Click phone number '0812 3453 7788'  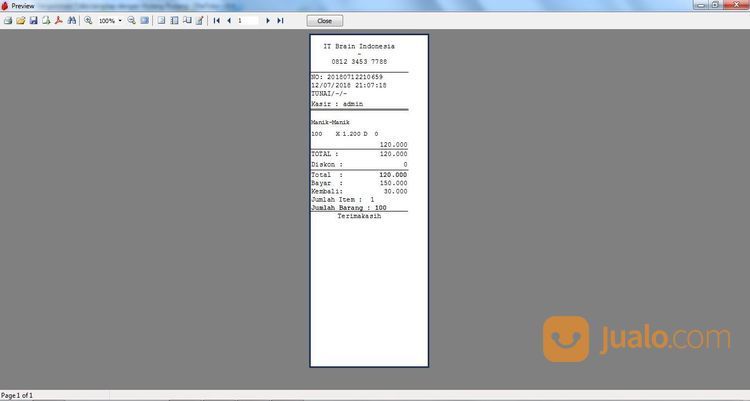[359, 62]
